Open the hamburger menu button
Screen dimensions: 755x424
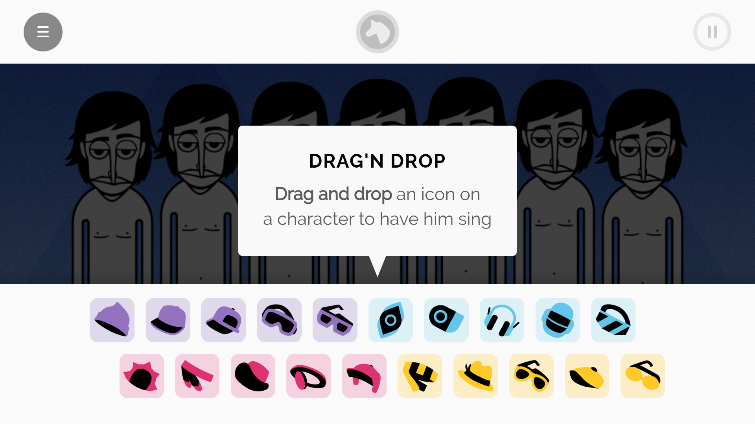[43, 32]
